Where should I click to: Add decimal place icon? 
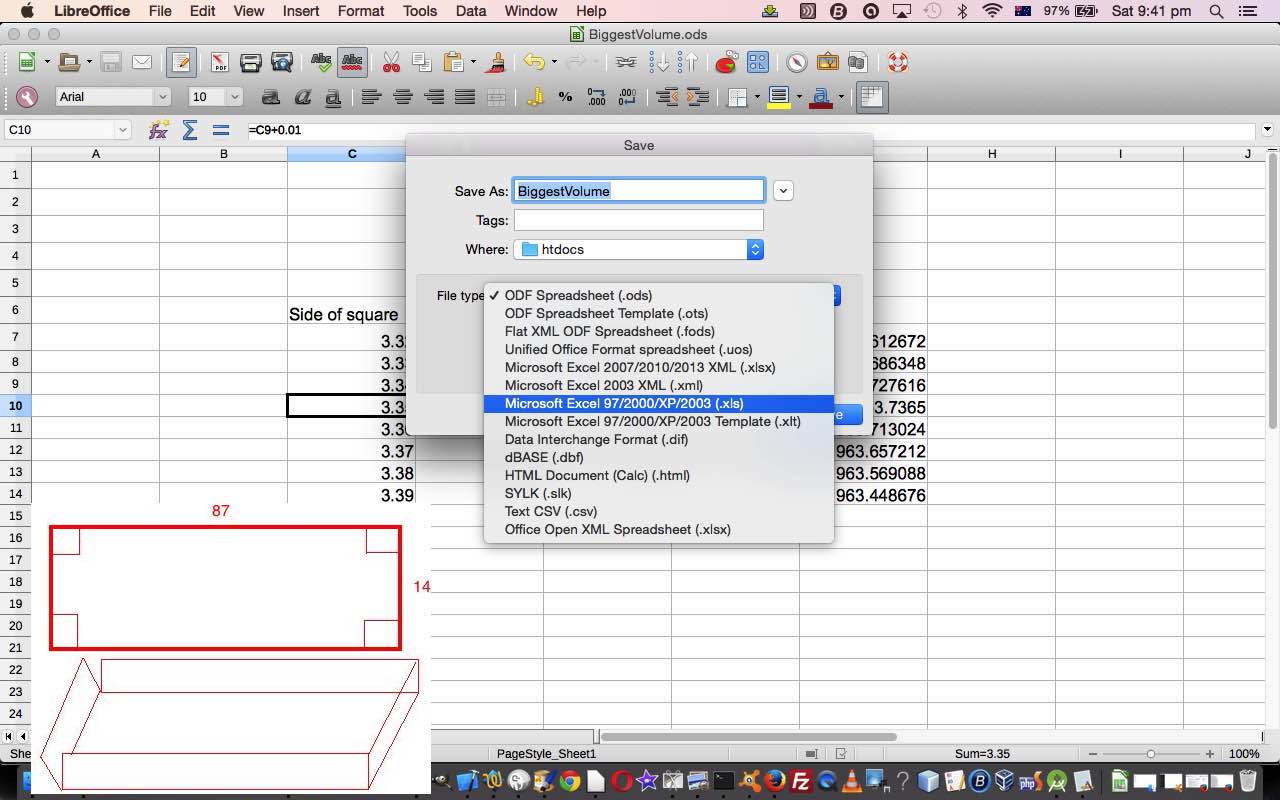click(x=596, y=97)
